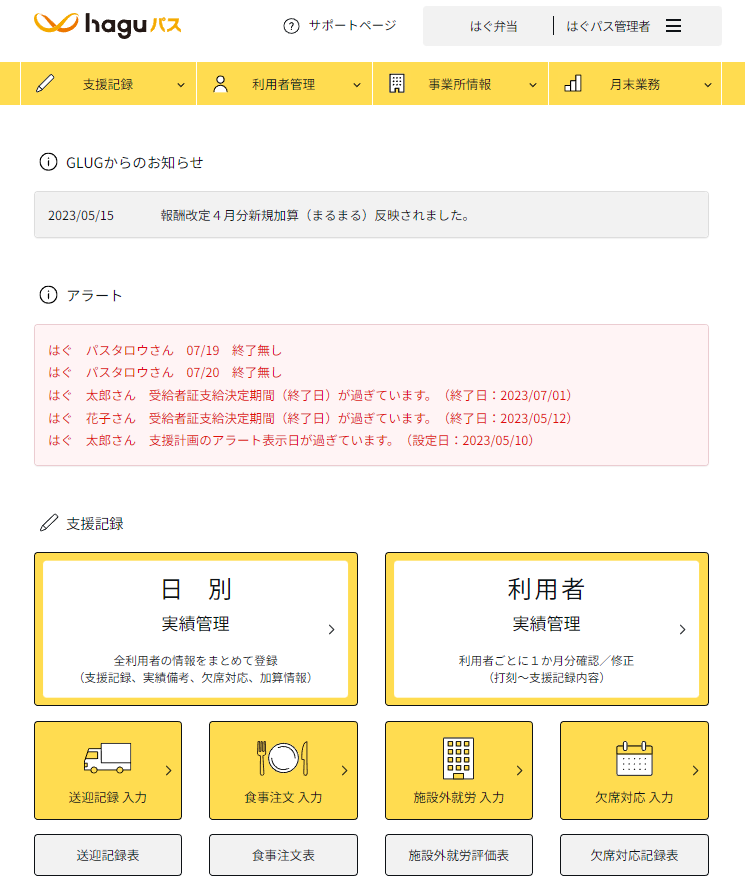Click the building icon for 施設外就労 入力
This screenshot has width=745, height=881.
[458, 759]
